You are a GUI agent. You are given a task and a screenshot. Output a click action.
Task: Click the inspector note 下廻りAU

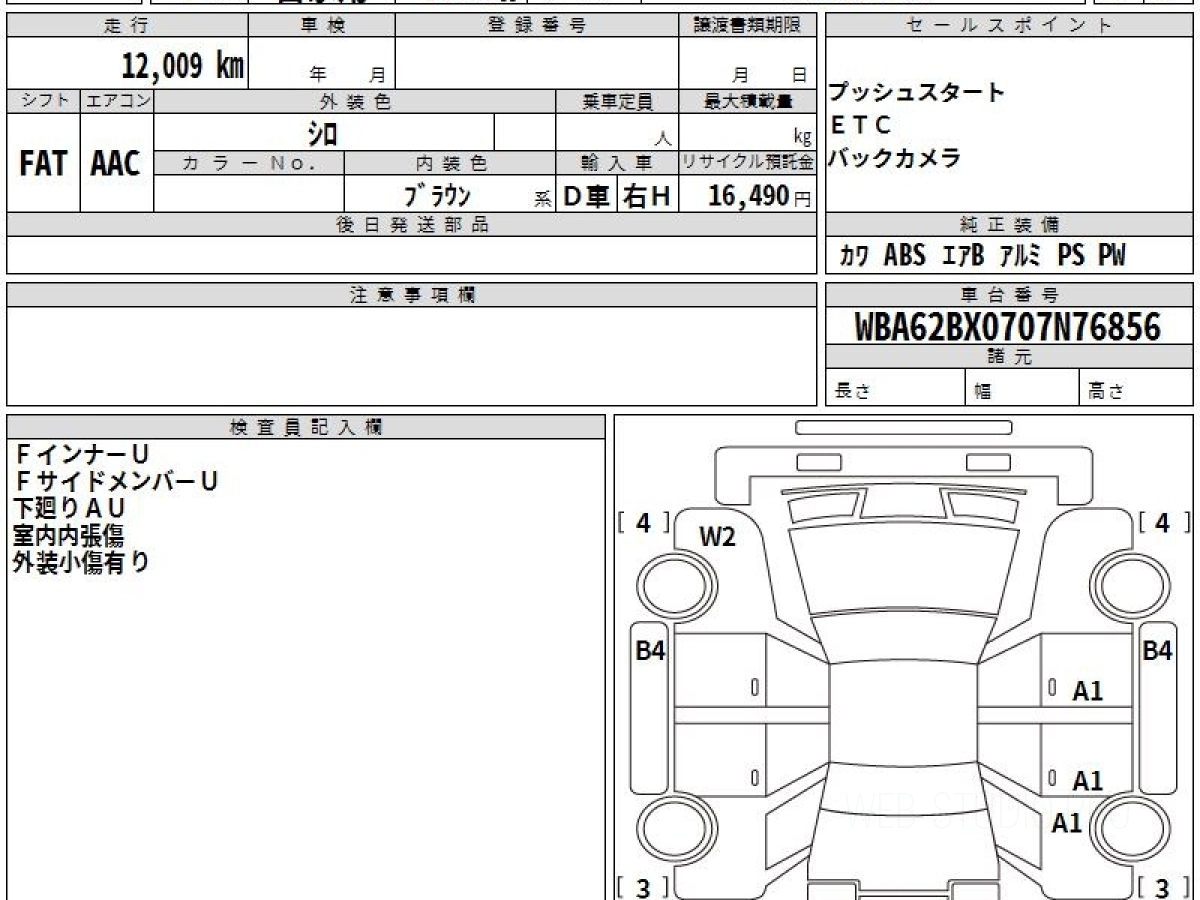point(69,509)
